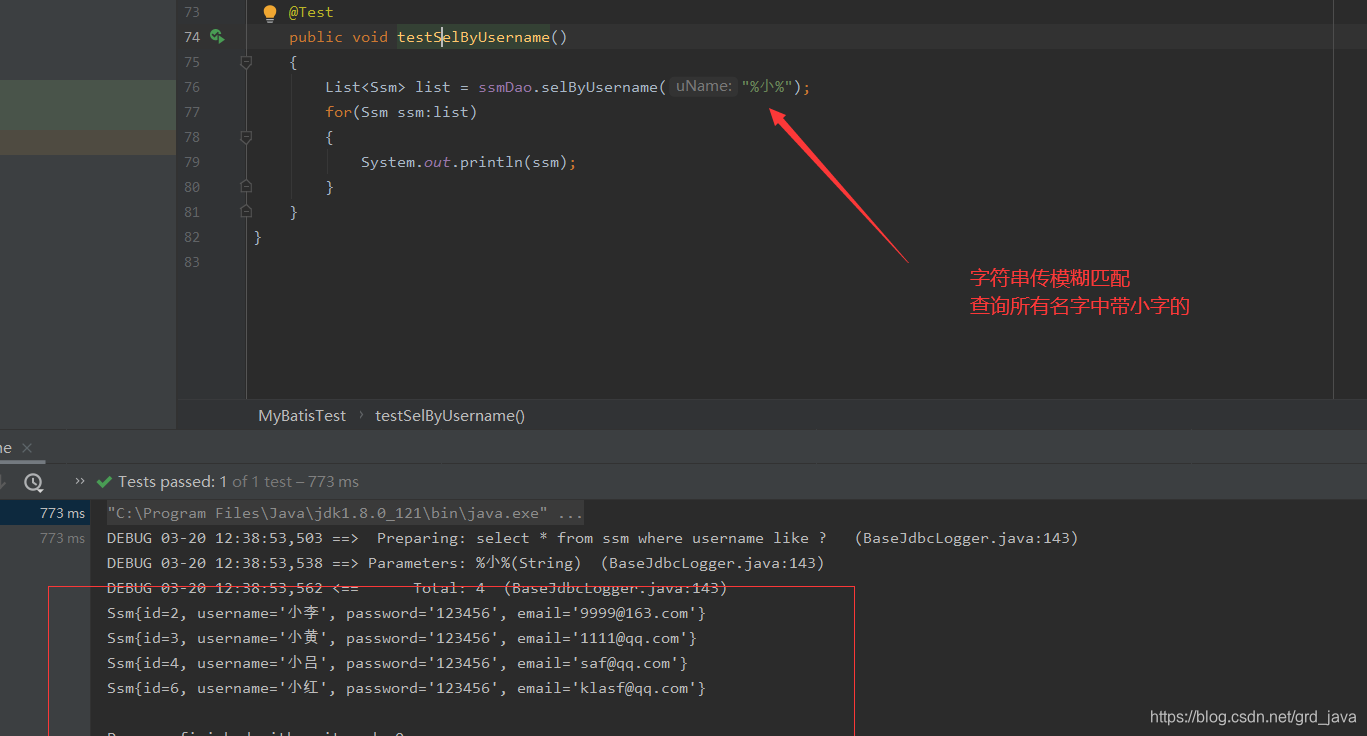
Task: Collapse the method body fold marker at line 75
Action: click(246, 62)
